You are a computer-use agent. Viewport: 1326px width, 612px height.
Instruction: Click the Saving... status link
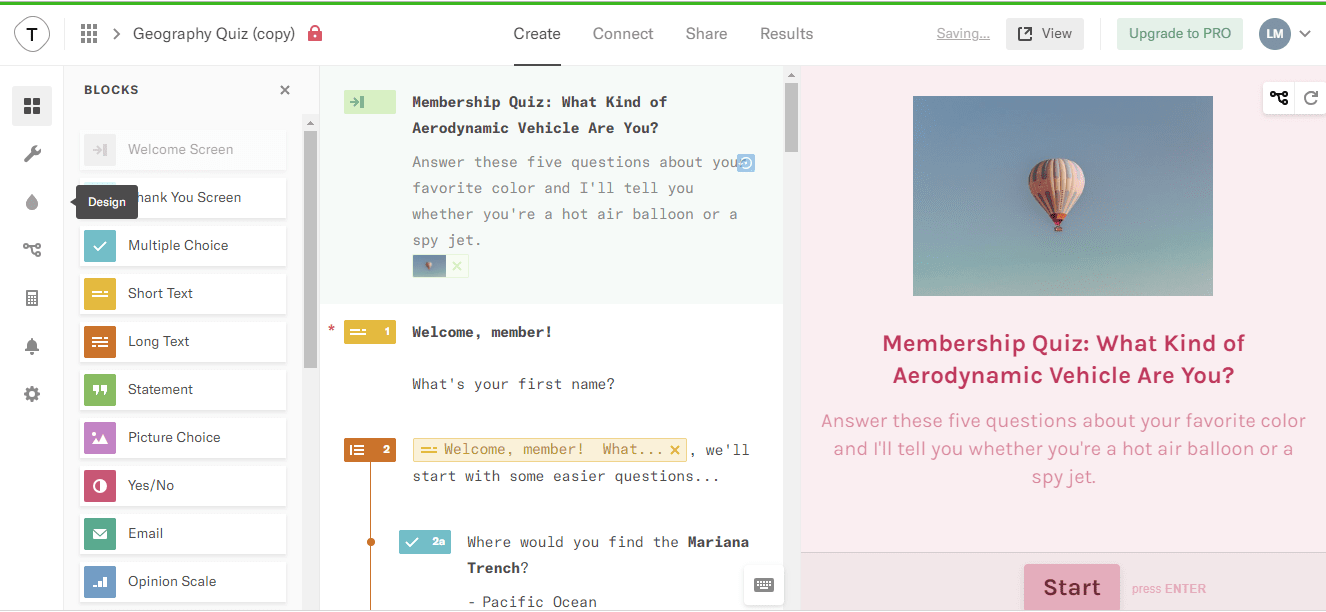tap(963, 34)
